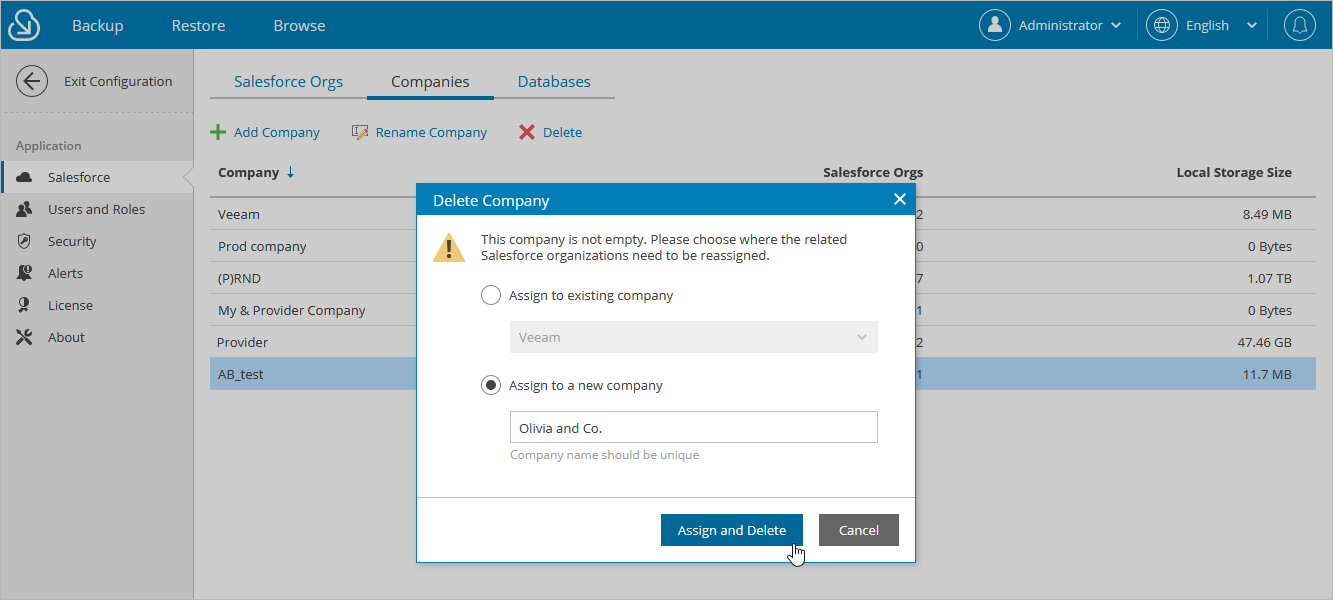
Task: Switch to the Databases tab
Action: click(554, 82)
